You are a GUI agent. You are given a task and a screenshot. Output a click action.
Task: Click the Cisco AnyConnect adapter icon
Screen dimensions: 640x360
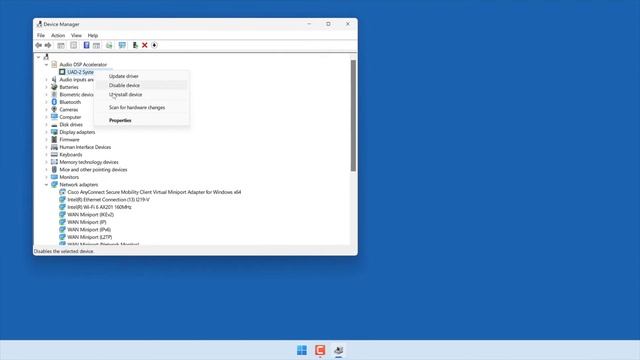click(x=62, y=192)
